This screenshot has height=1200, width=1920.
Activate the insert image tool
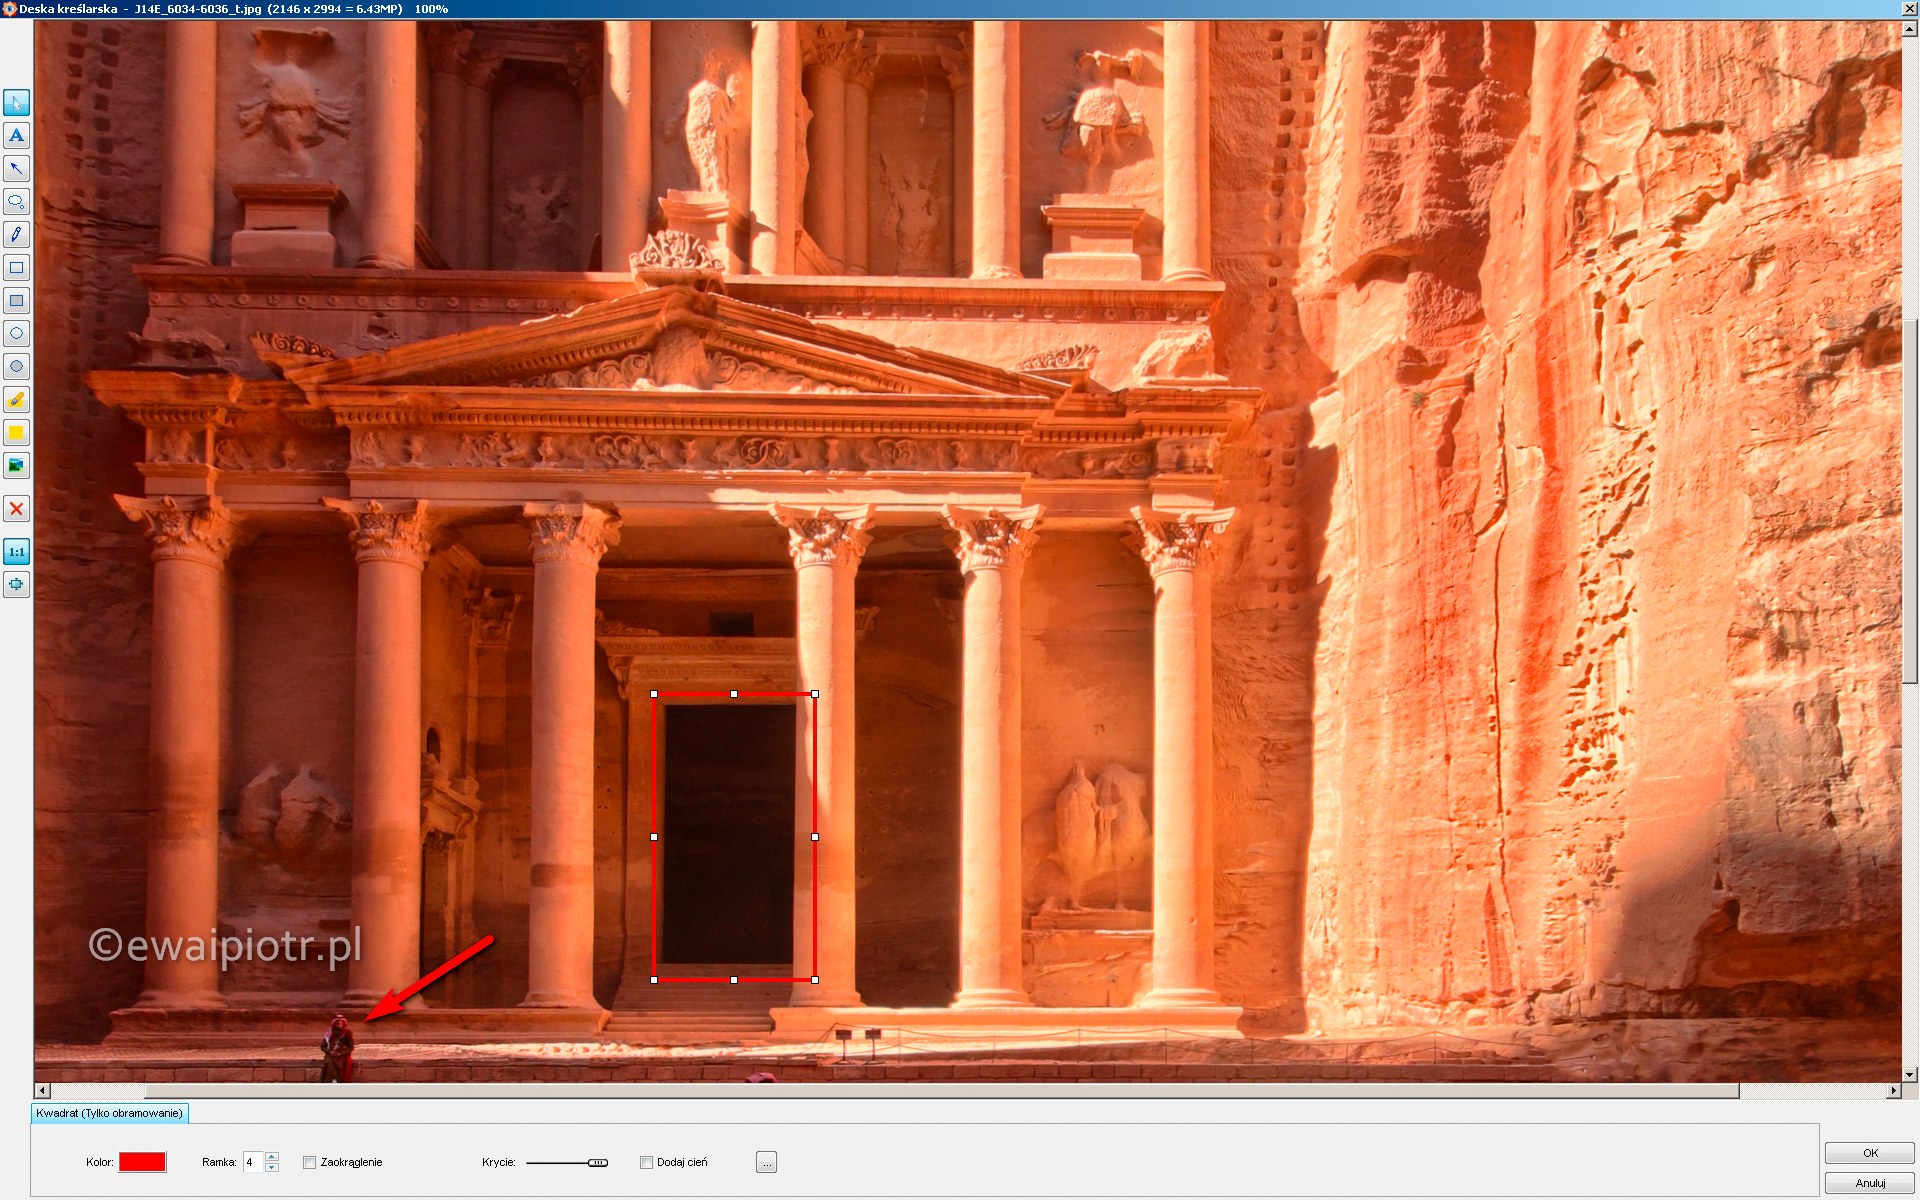click(16, 465)
